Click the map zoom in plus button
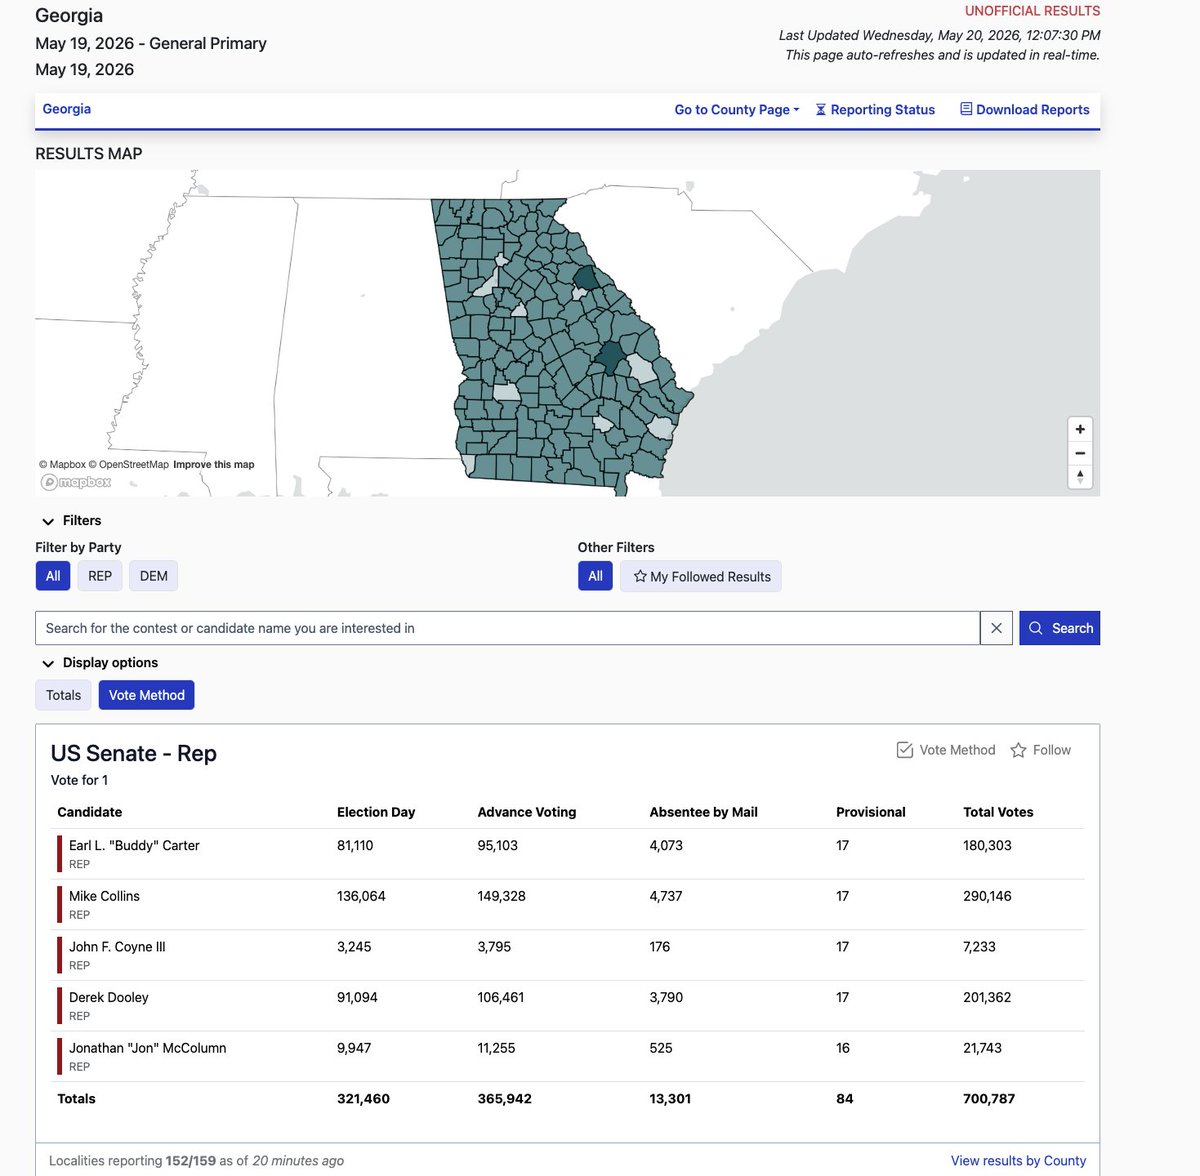This screenshot has height=1176, width=1200. tap(1080, 429)
